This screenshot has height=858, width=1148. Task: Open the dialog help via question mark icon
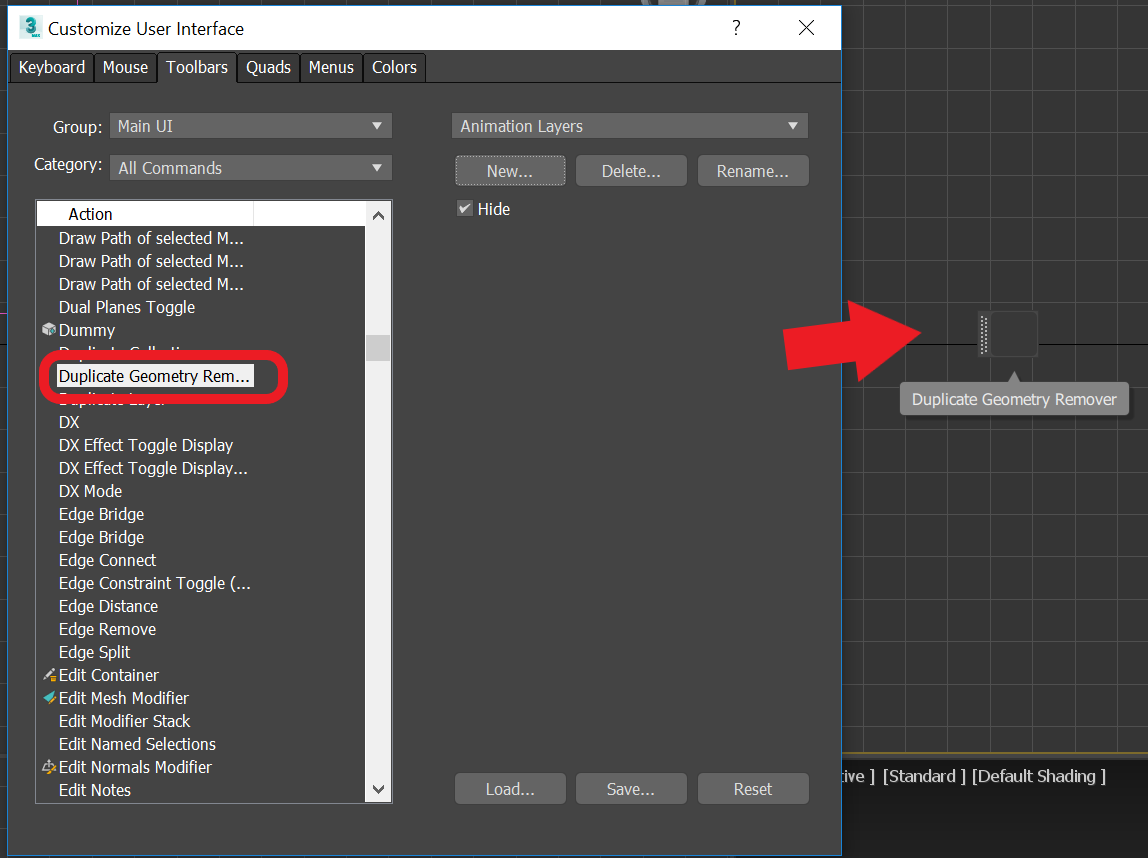point(736,28)
